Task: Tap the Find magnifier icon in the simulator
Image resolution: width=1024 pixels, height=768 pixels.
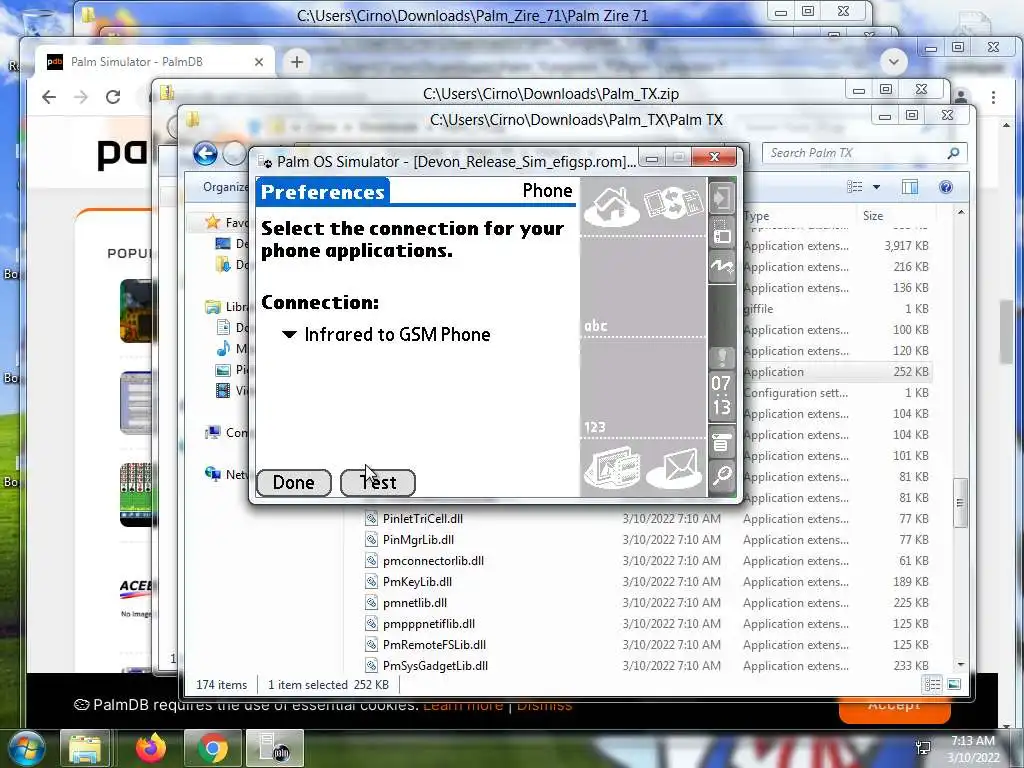Action: pyautogui.click(x=722, y=475)
